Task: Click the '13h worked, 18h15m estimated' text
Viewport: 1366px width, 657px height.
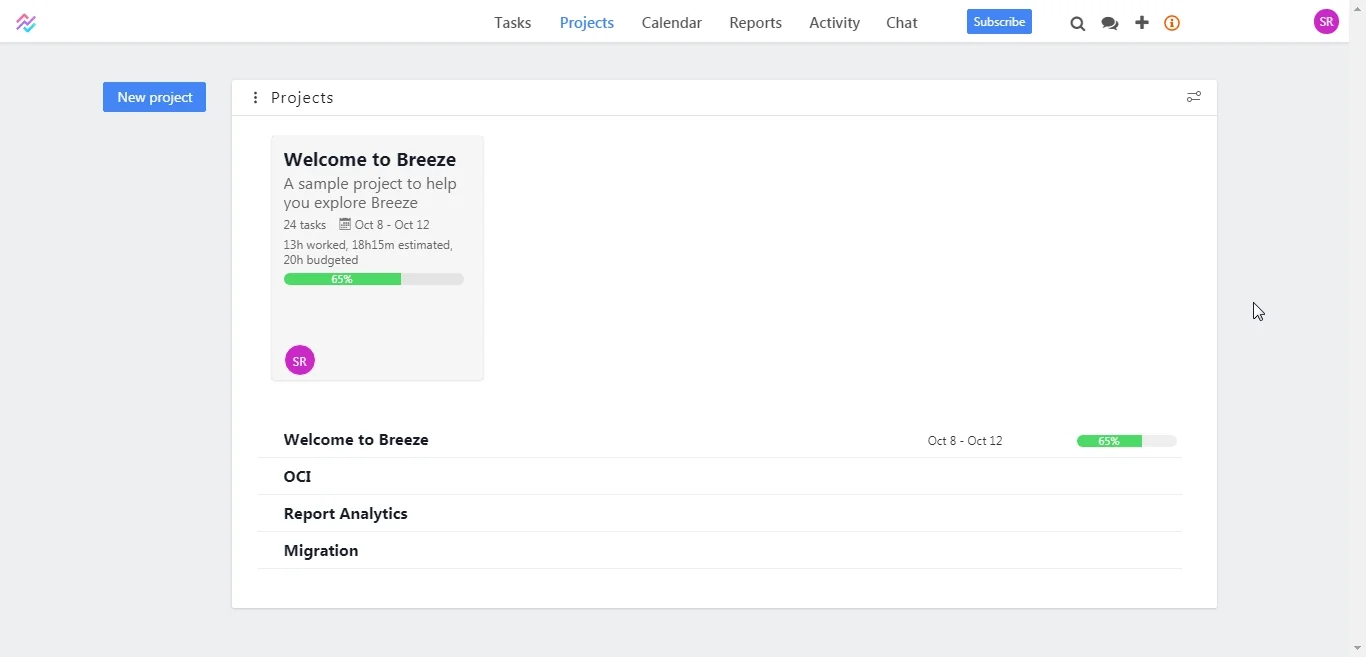Action: pyautogui.click(x=368, y=245)
